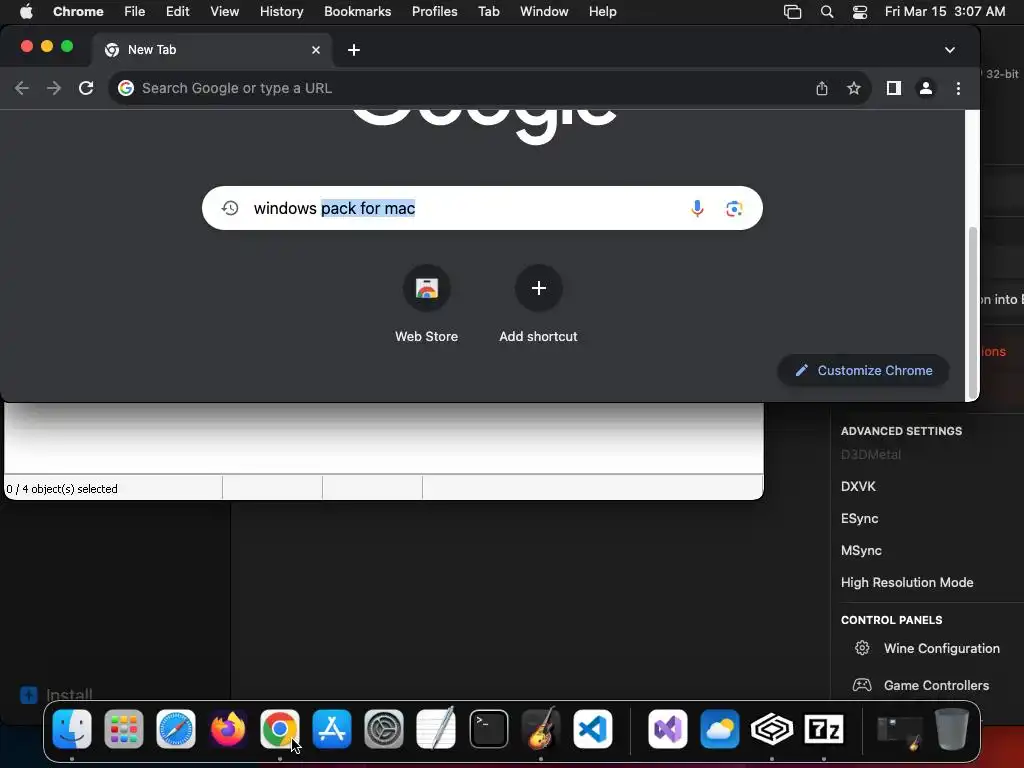Screen dimensions: 1024x768
Task: Open Launchpad in the dock
Action: 123,729
